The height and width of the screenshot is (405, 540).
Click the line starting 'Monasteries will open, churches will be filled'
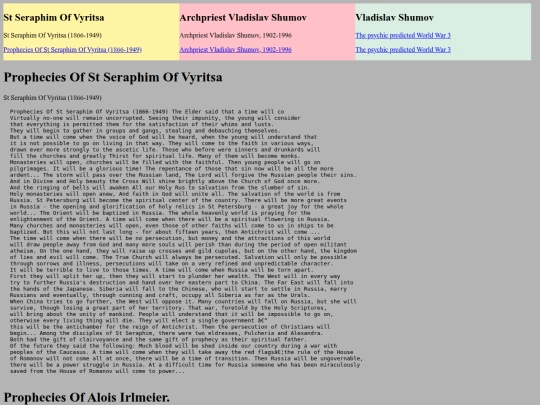pyautogui.click(x=165, y=162)
